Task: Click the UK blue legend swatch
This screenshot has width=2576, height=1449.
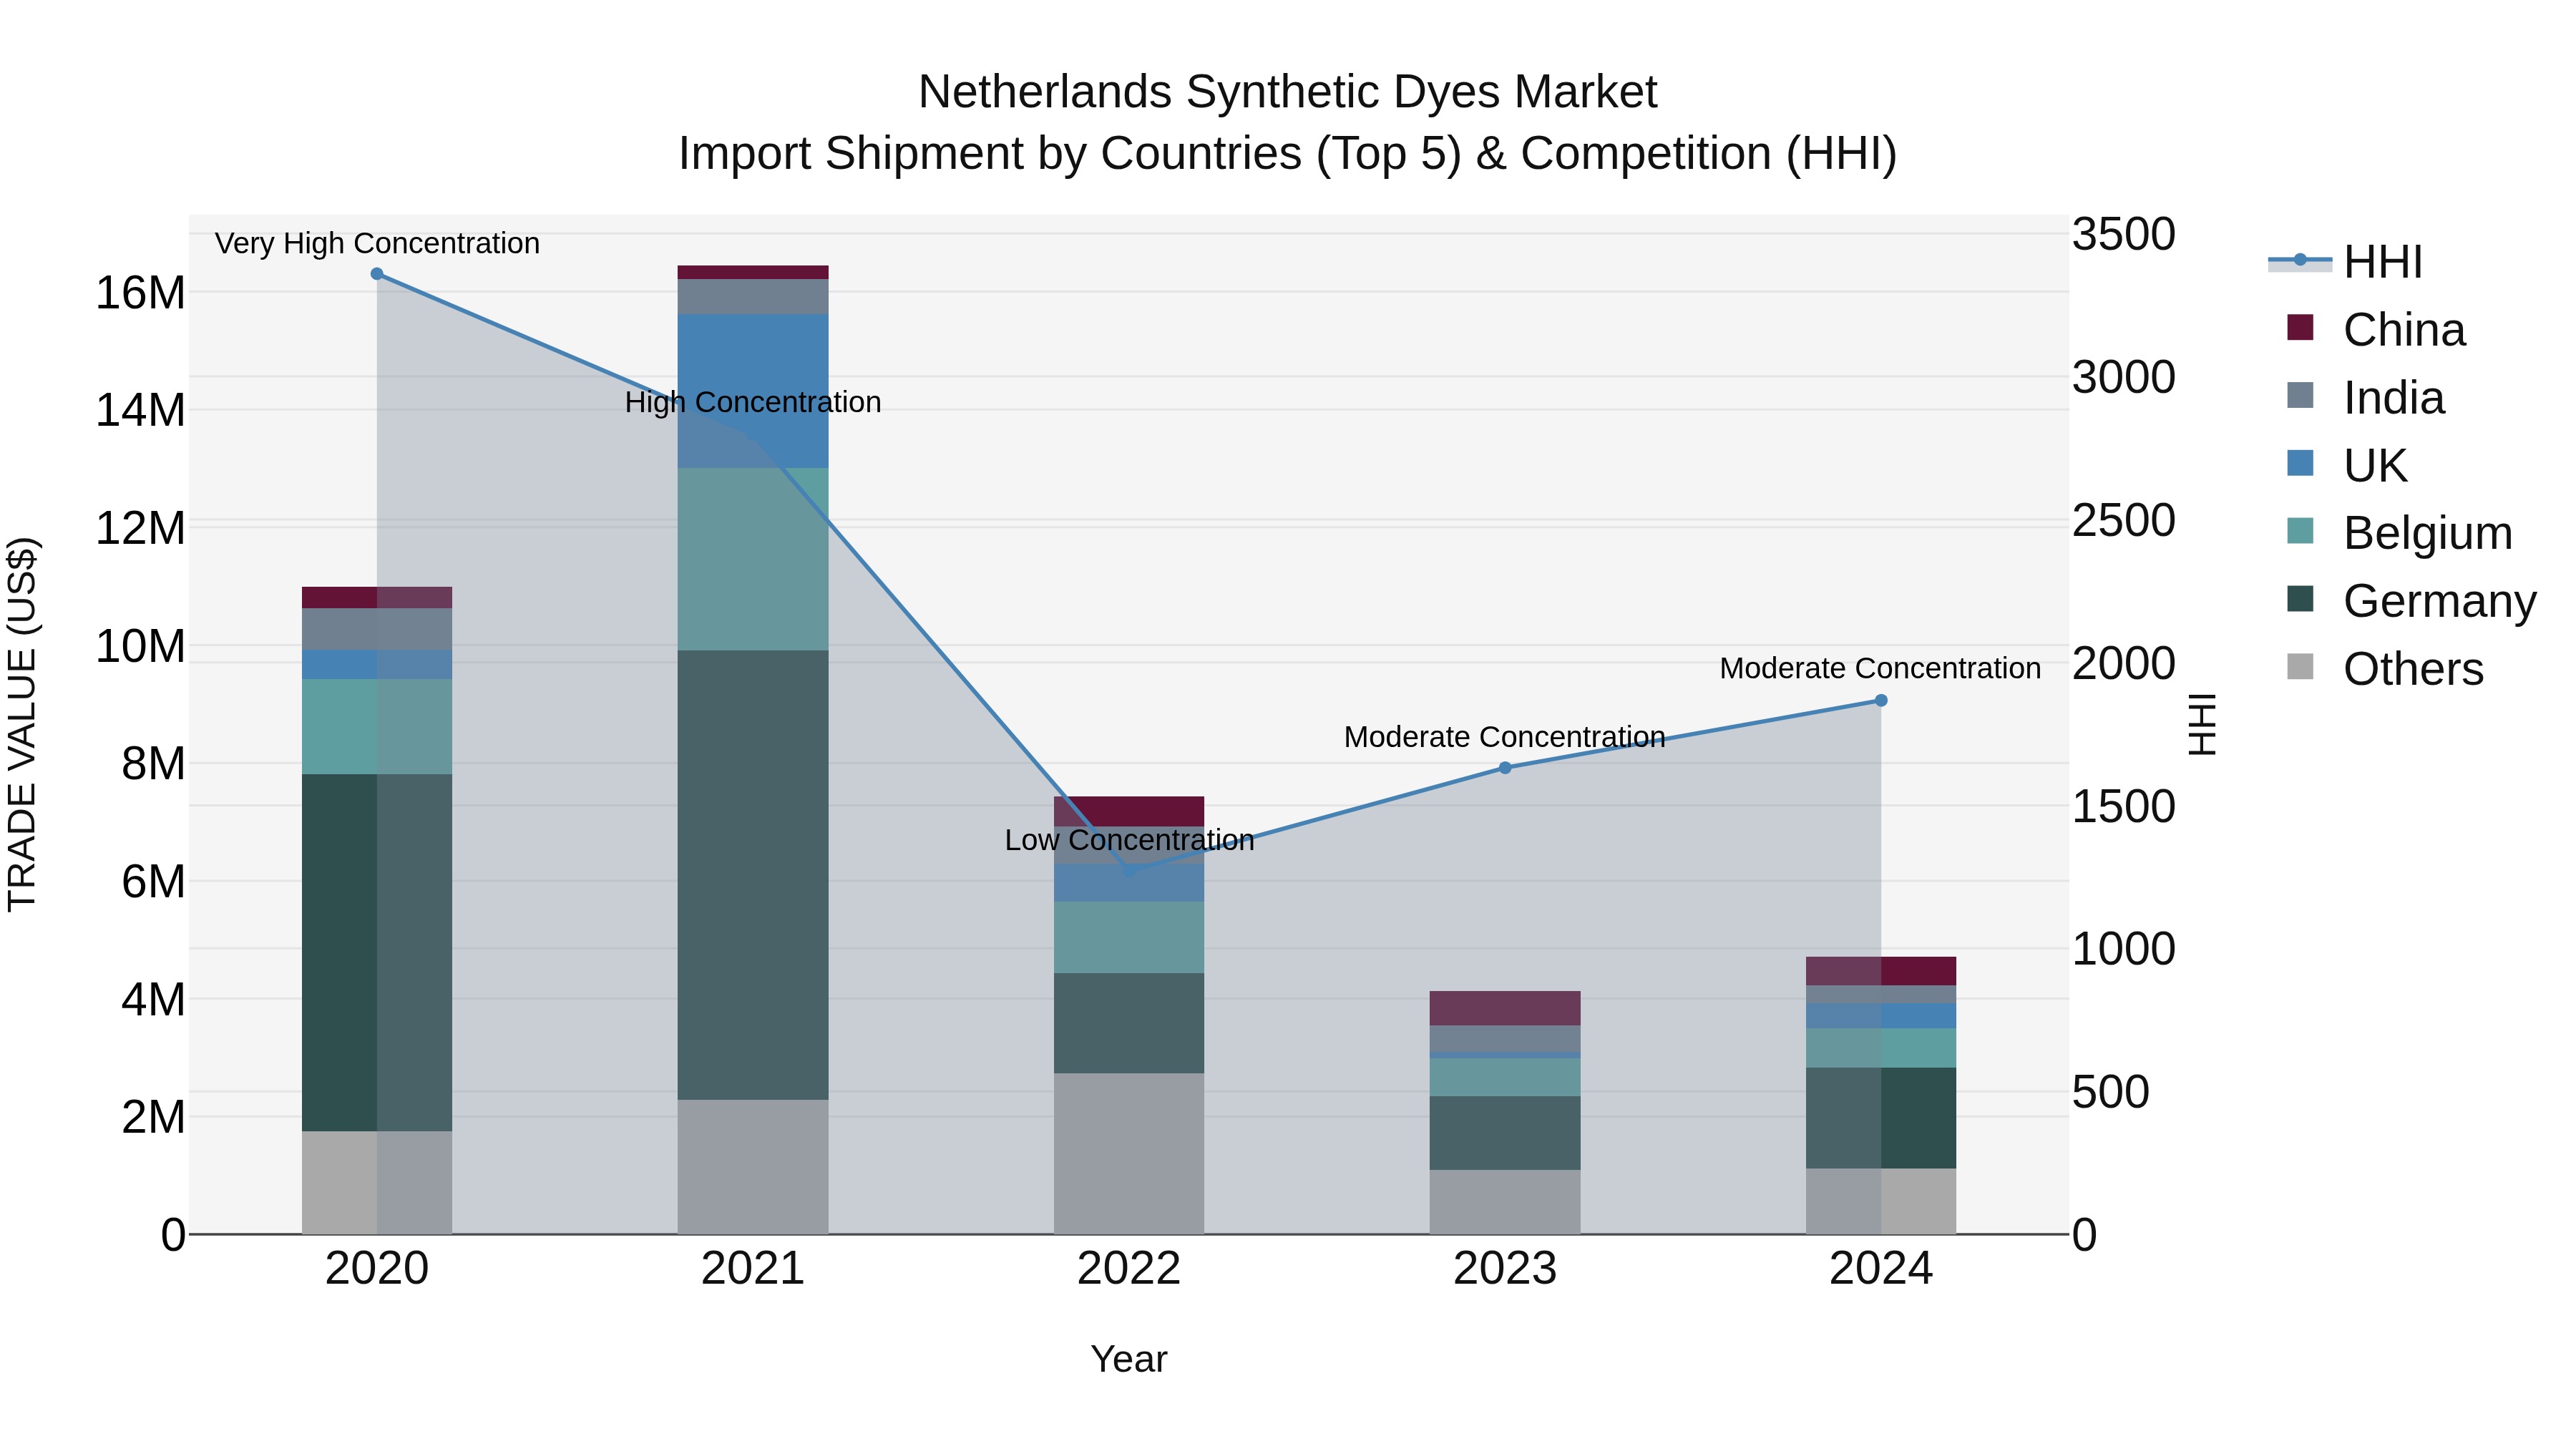Action: tap(2300, 463)
